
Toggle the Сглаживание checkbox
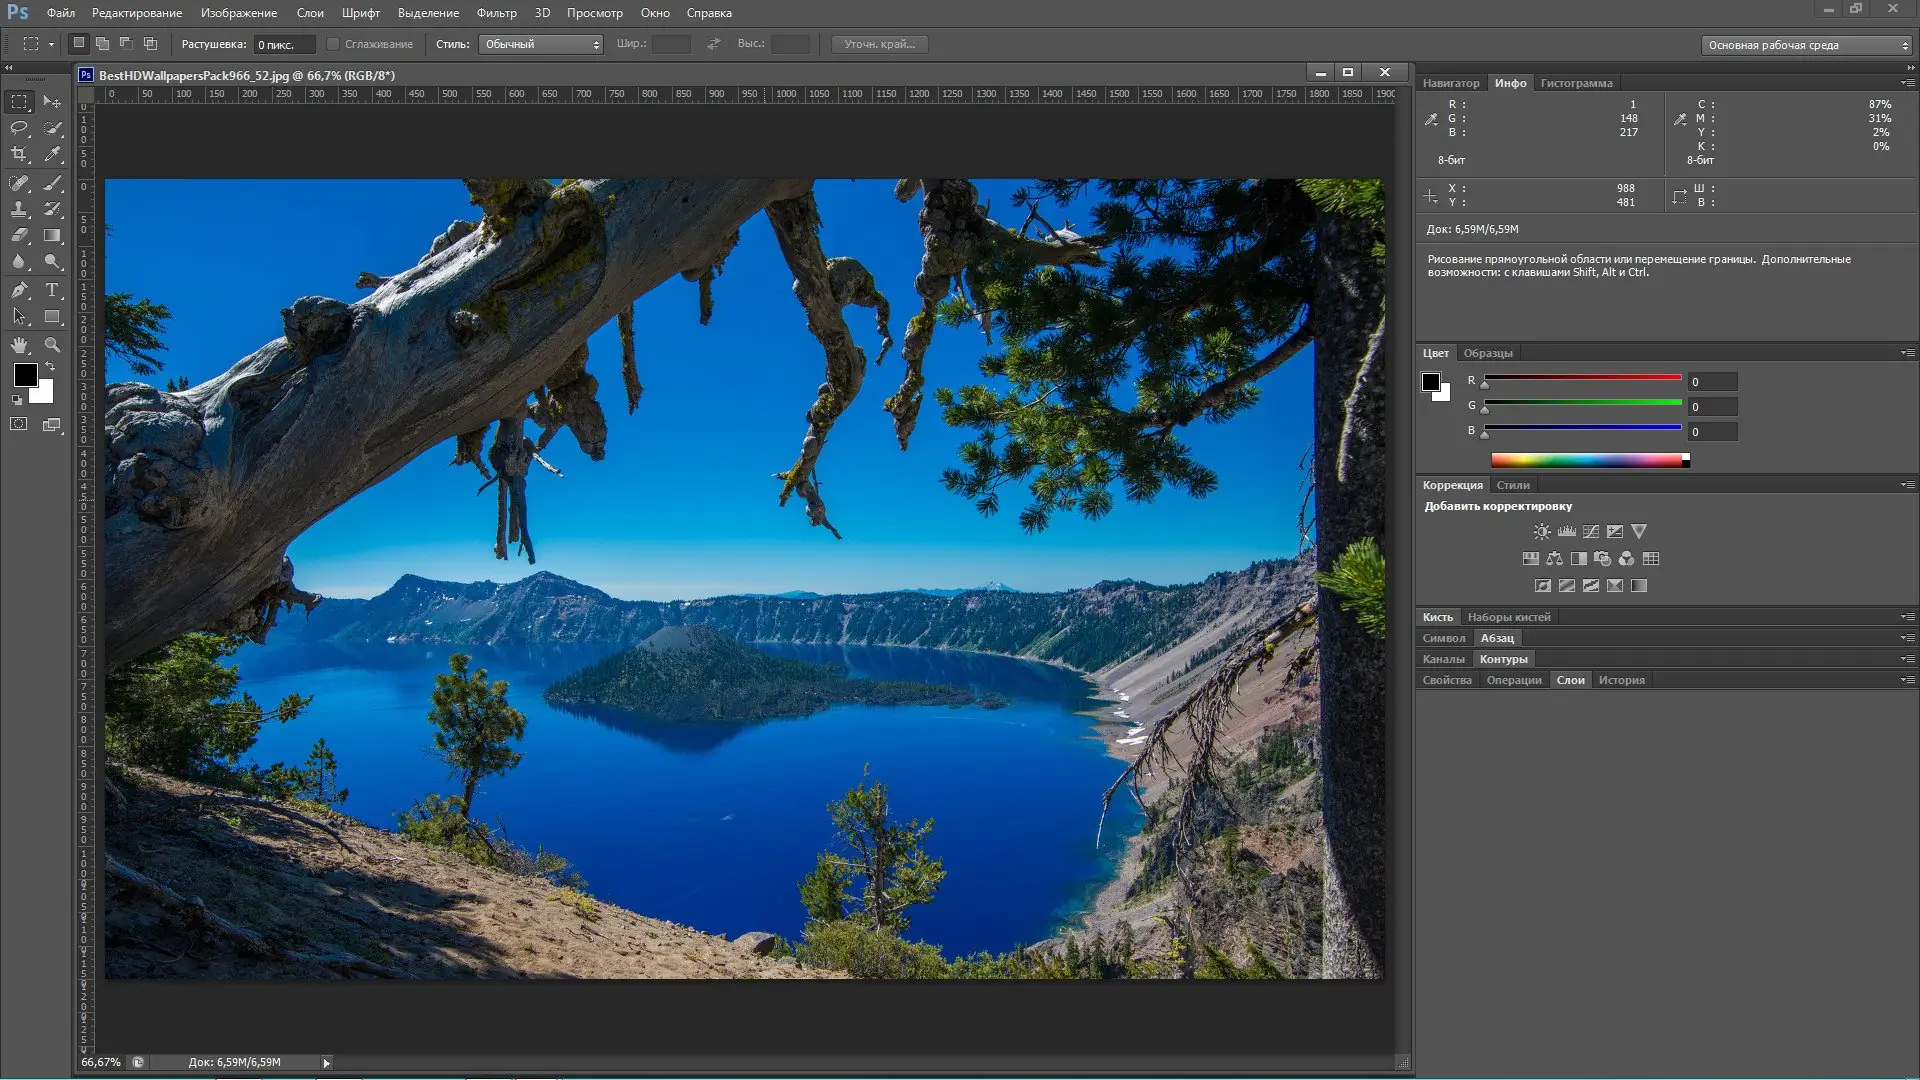334,44
